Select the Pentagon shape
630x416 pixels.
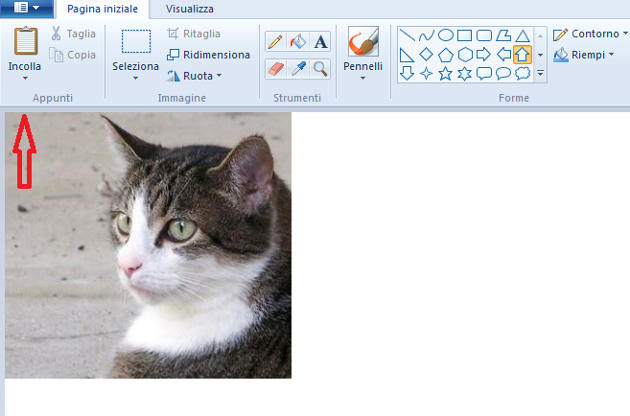[446, 55]
